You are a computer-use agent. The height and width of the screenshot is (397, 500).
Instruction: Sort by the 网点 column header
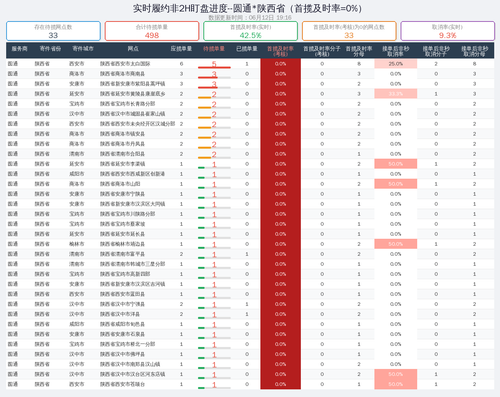click(x=133, y=49)
